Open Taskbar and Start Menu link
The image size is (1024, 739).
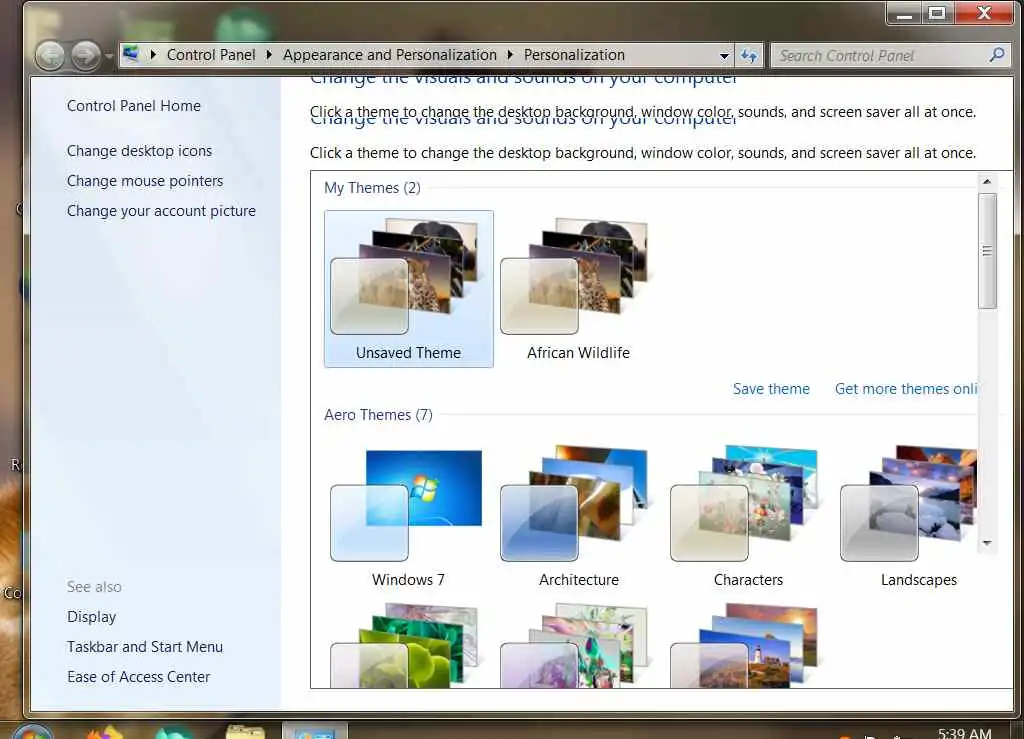pyautogui.click(x=145, y=647)
